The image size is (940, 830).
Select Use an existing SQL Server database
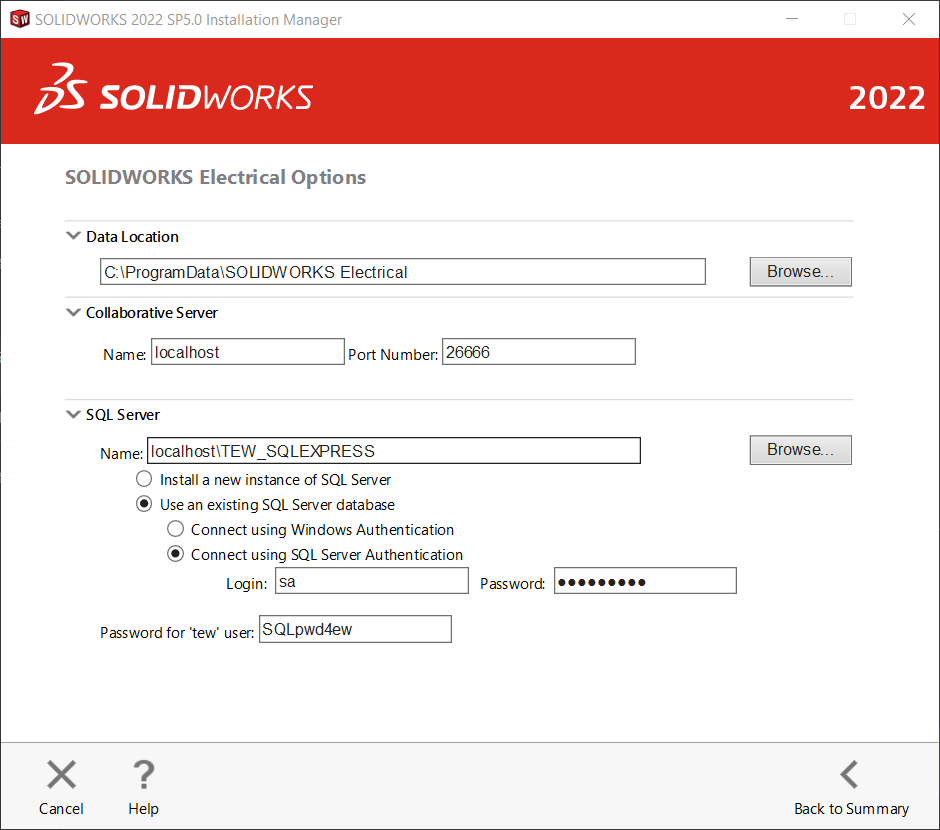[x=144, y=504]
